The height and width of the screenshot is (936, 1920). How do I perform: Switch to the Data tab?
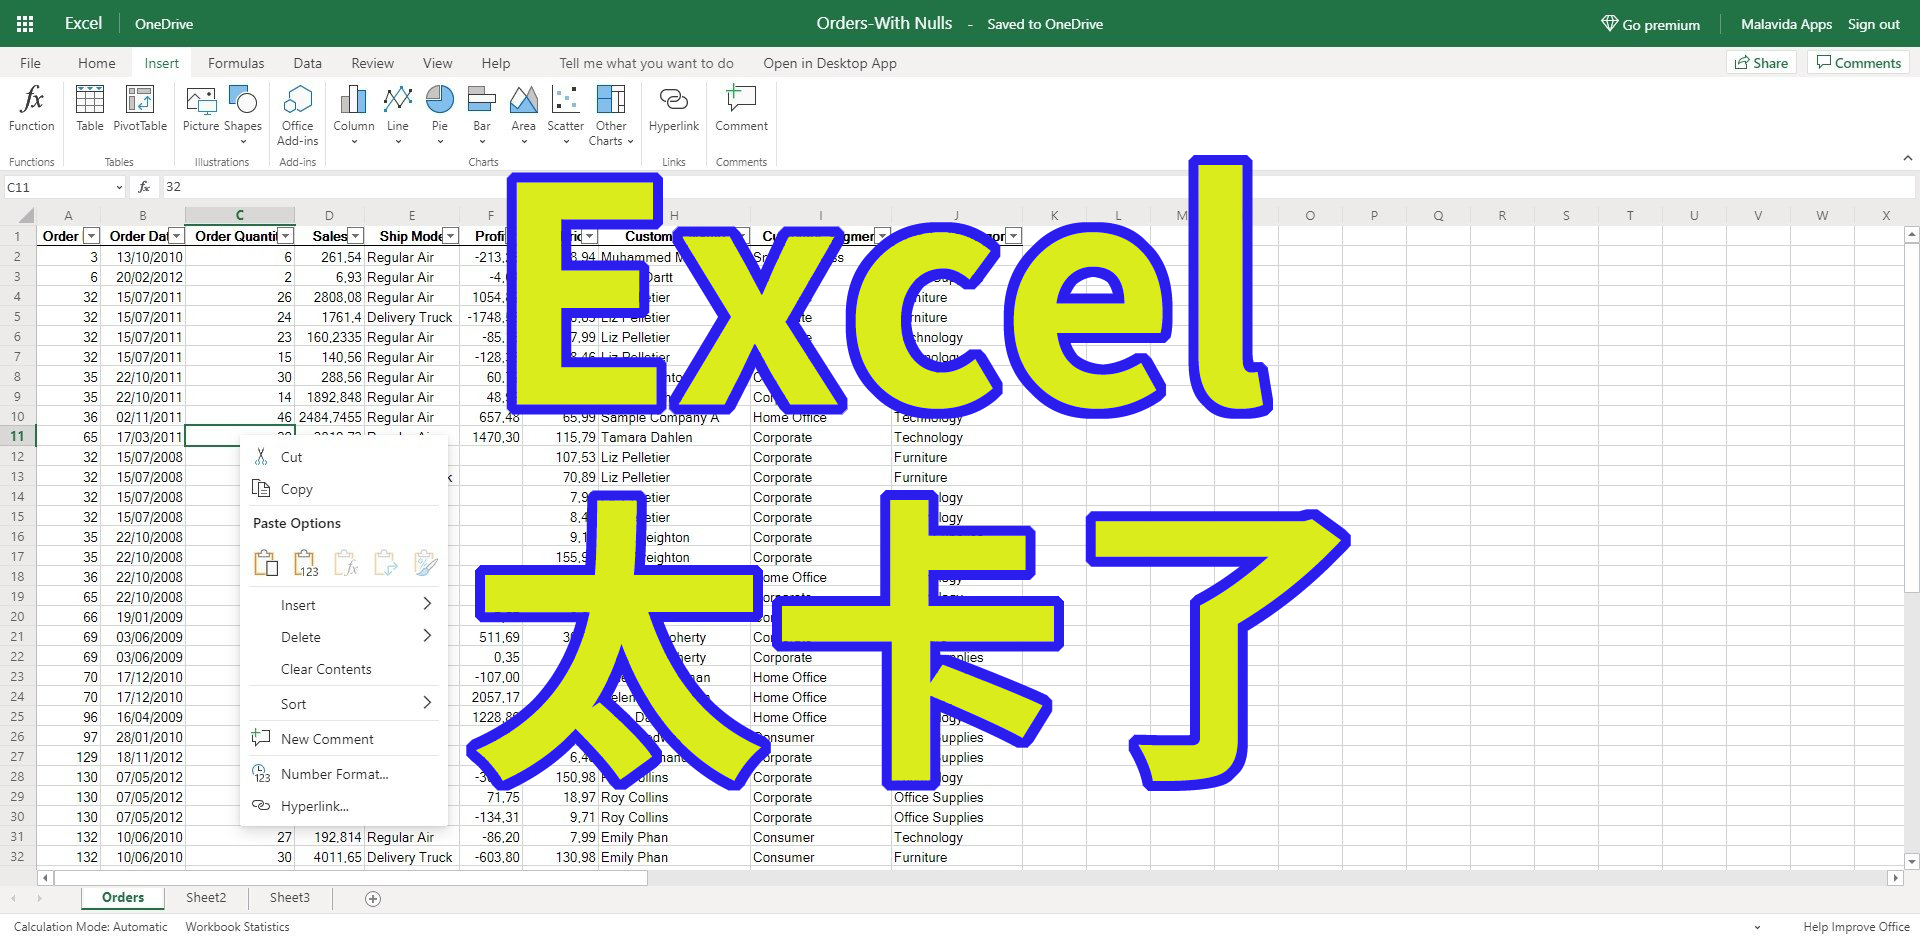pos(308,63)
